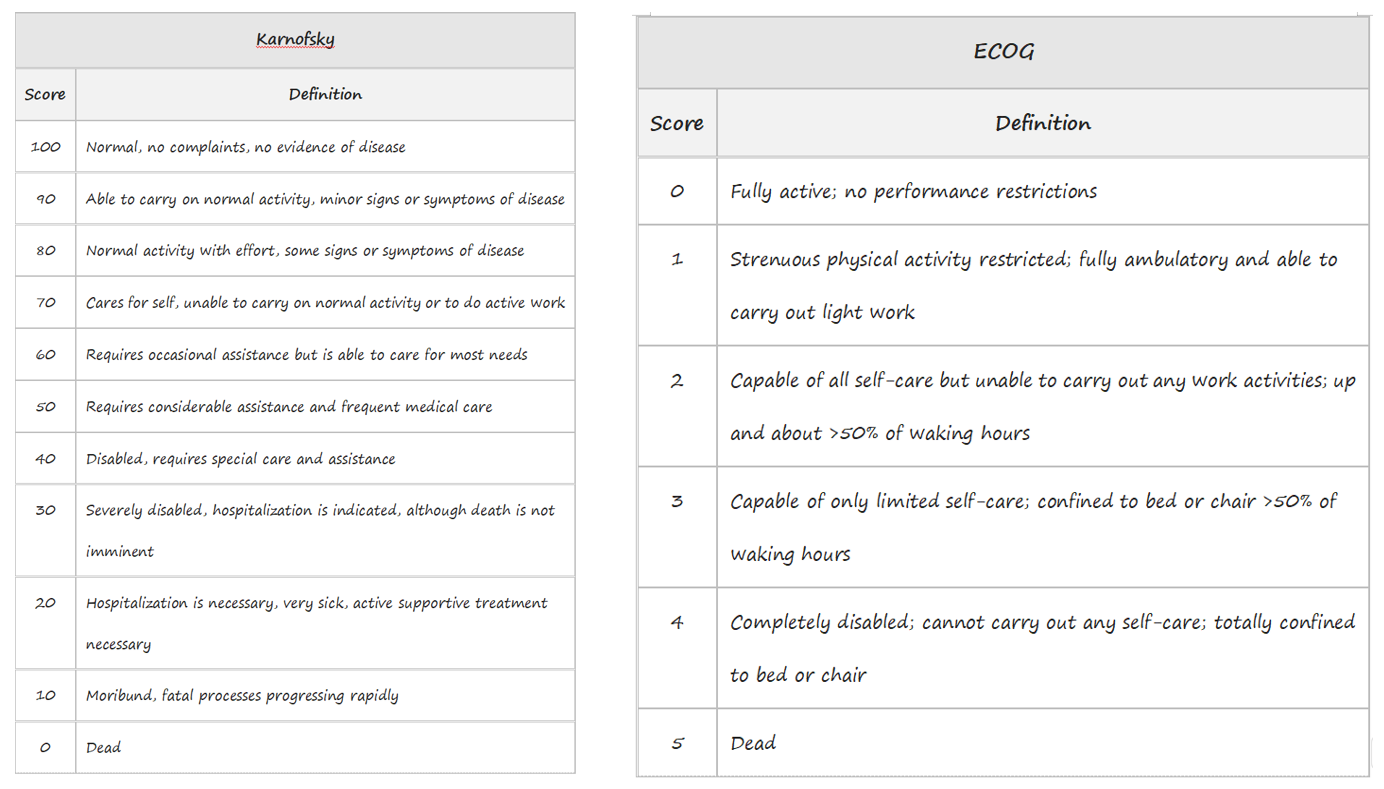Click the Karnofsky Score column header
This screenshot has width=1384, height=789.
point(45,95)
